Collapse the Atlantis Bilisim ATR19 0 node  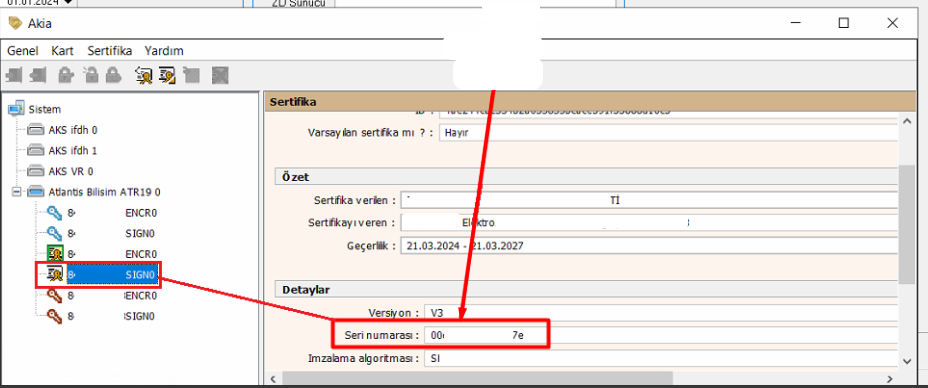coord(16,192)
